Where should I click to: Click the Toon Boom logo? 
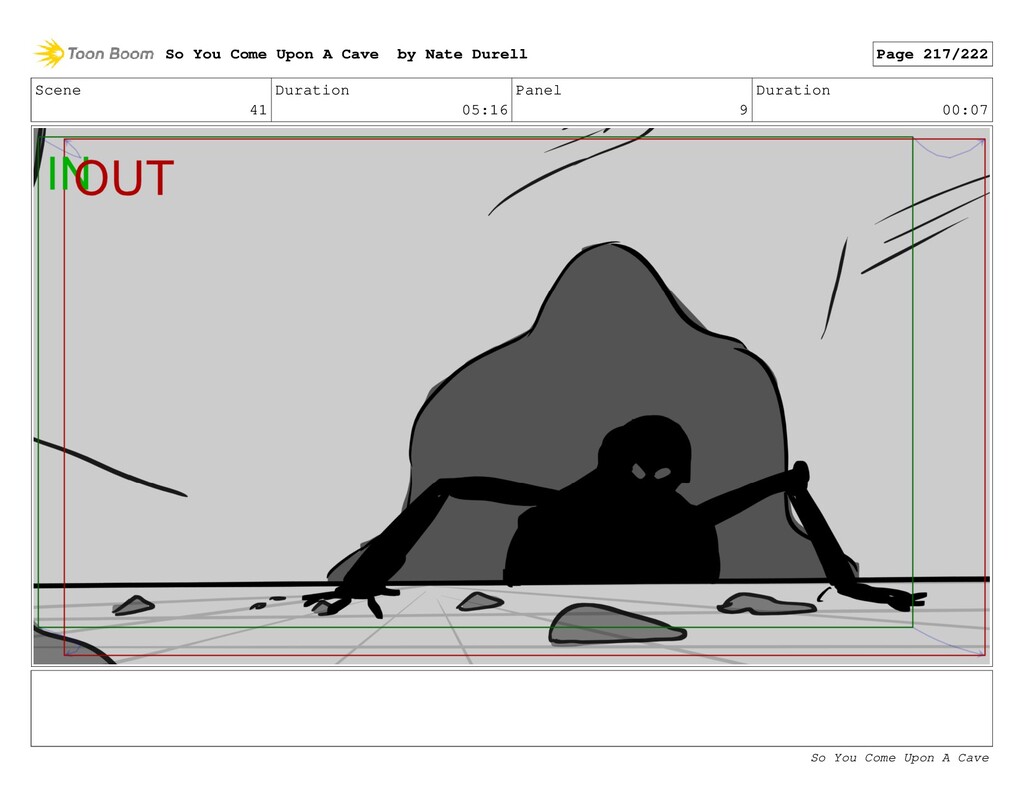pos(94,54)
